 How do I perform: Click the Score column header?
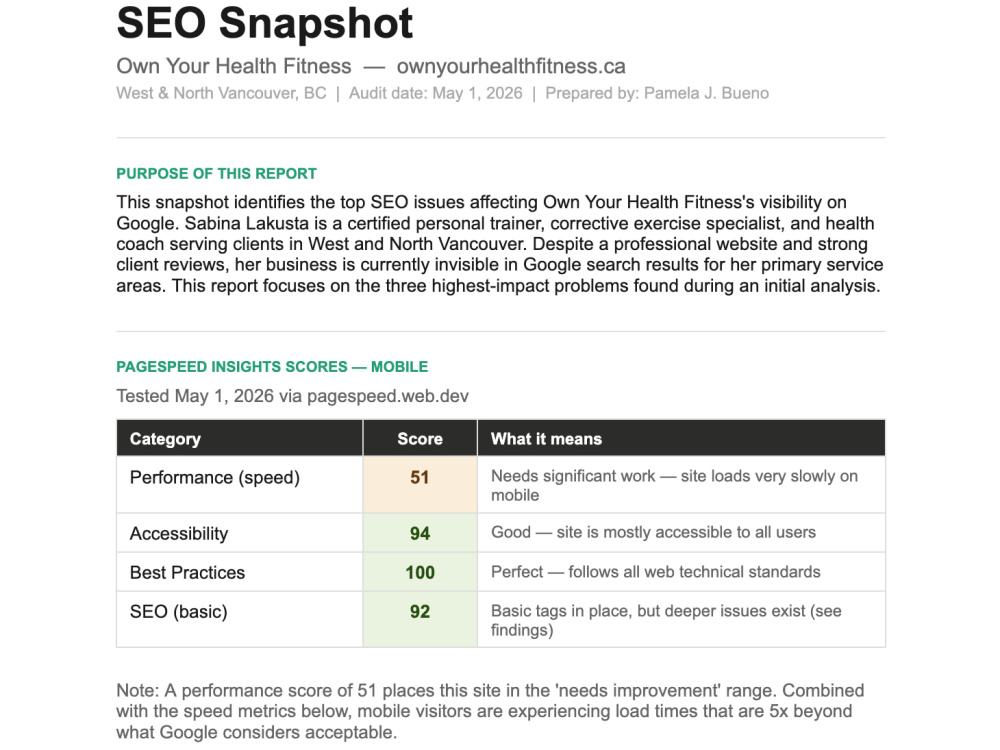point(420,438)
